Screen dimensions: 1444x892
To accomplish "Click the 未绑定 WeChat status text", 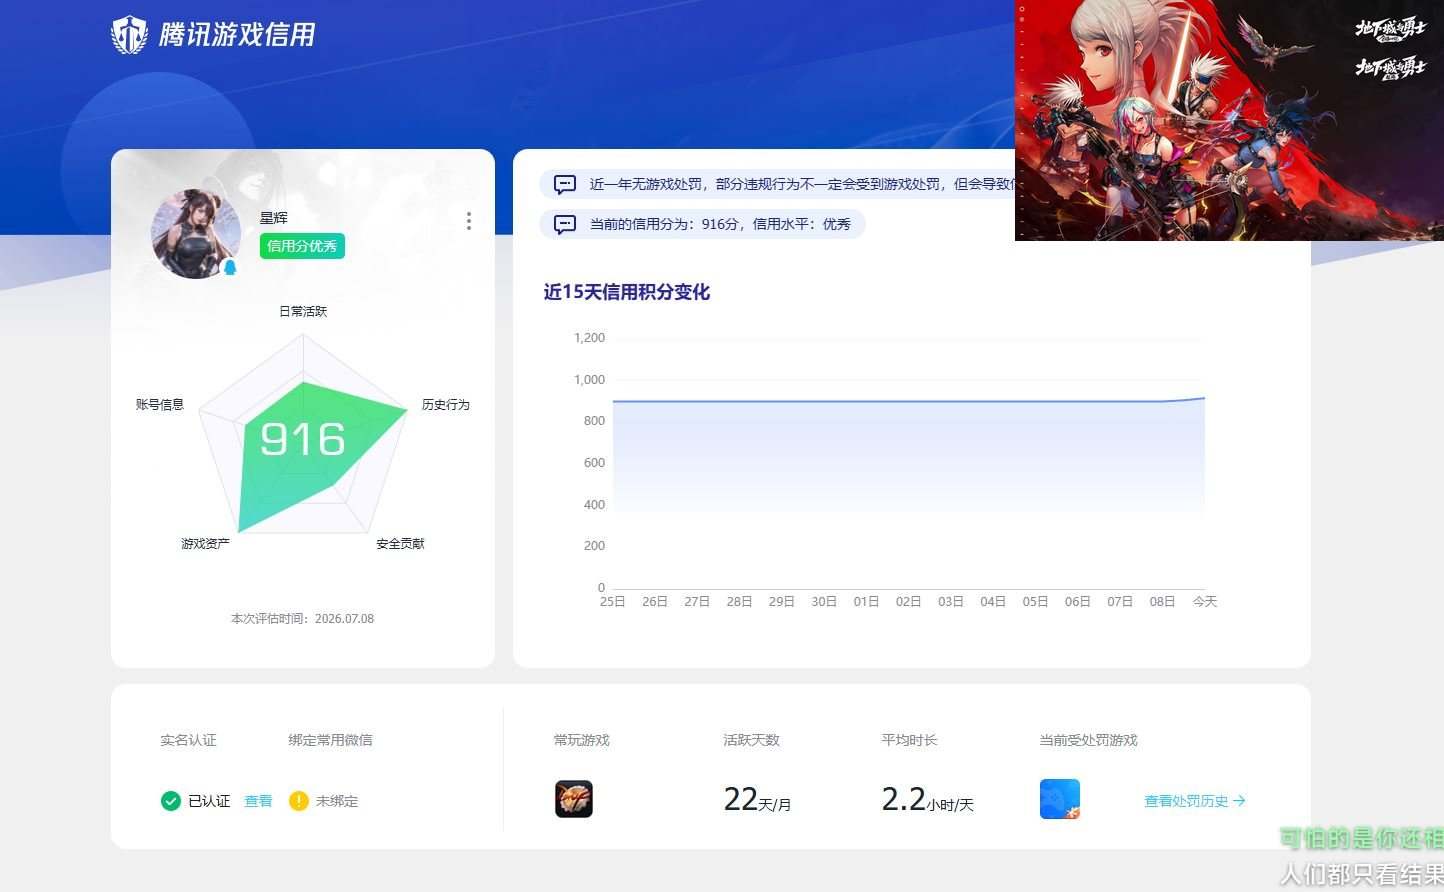I will pyautogui.click(x=337, y=801).
